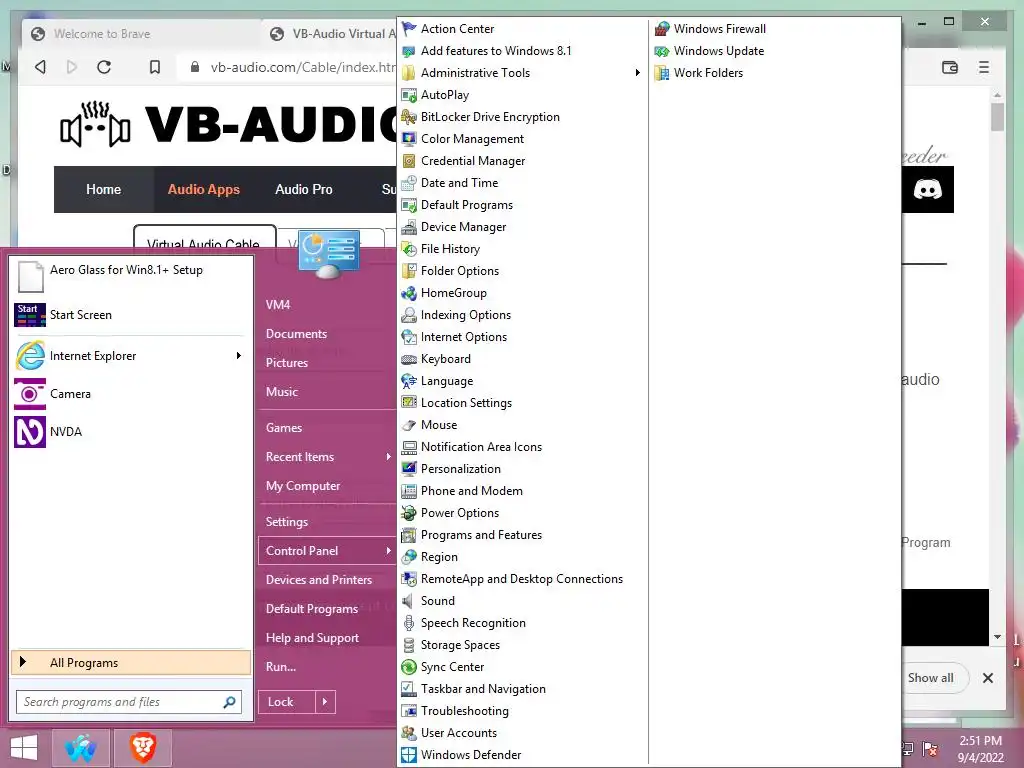Open the Keyboard icon
The height and width of the screenshot is (768, 1024).
[409, 359]
